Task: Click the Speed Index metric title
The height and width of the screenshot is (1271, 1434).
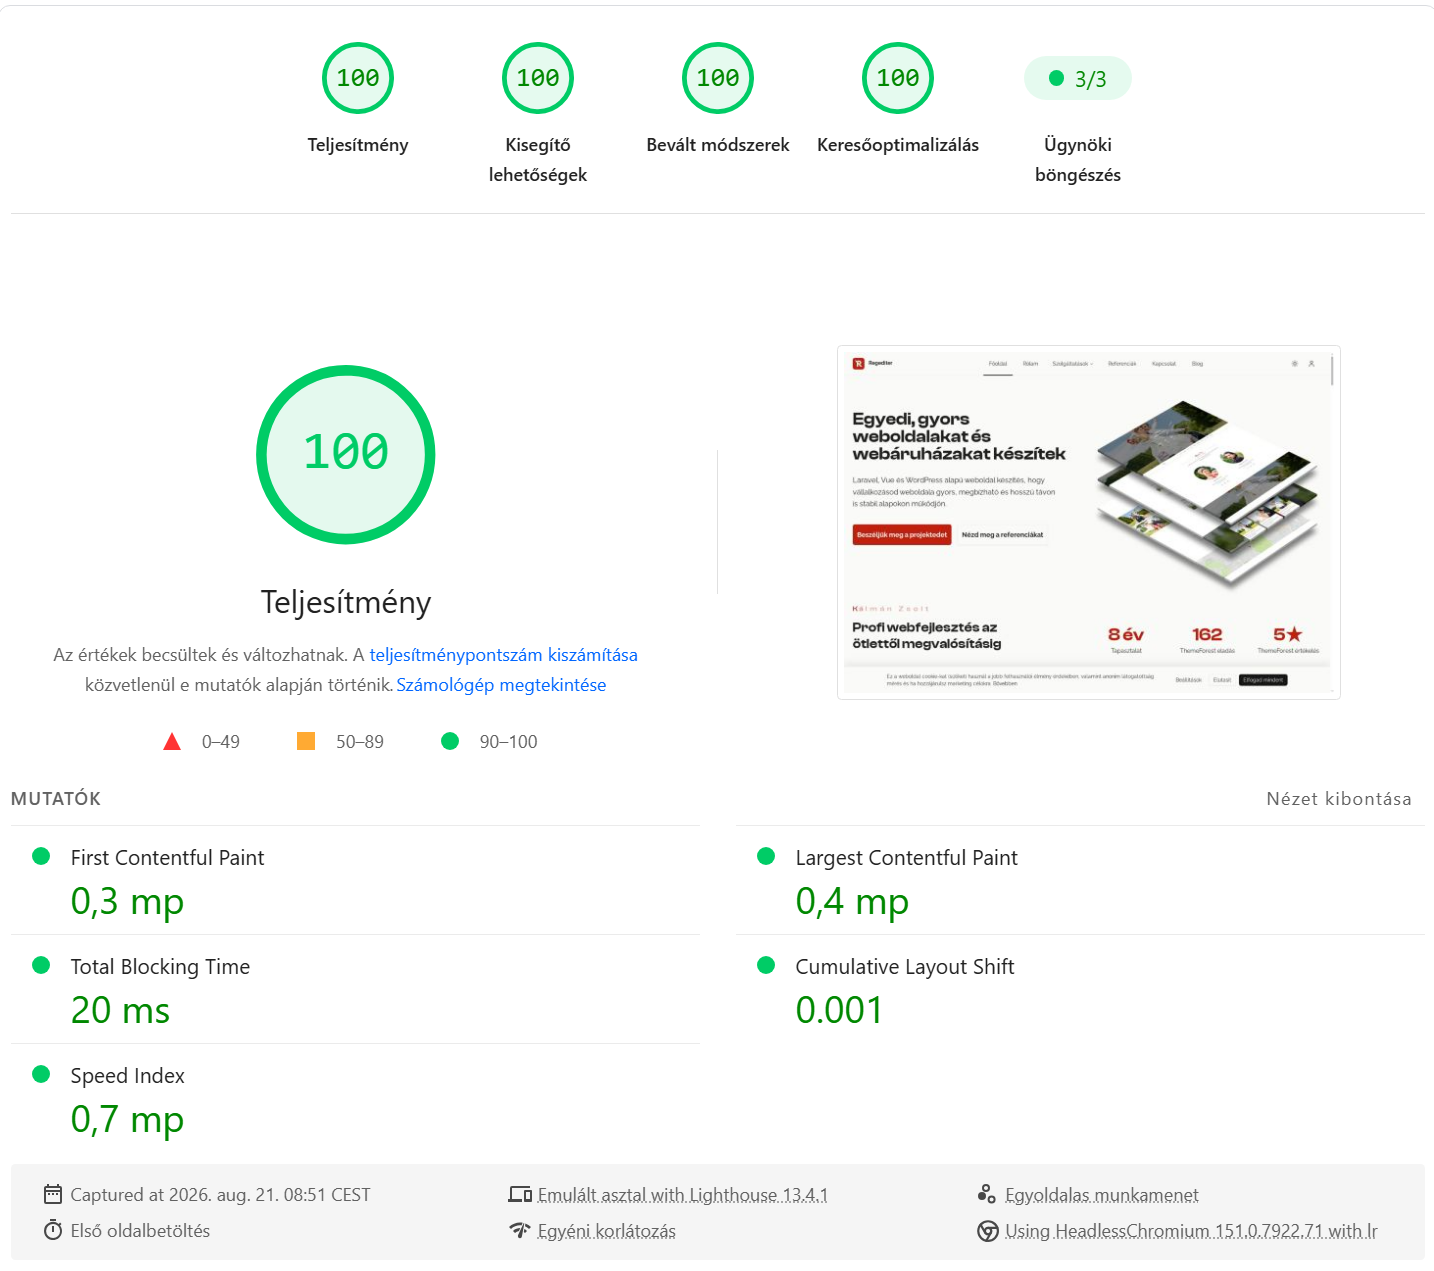Action: 127,1075
